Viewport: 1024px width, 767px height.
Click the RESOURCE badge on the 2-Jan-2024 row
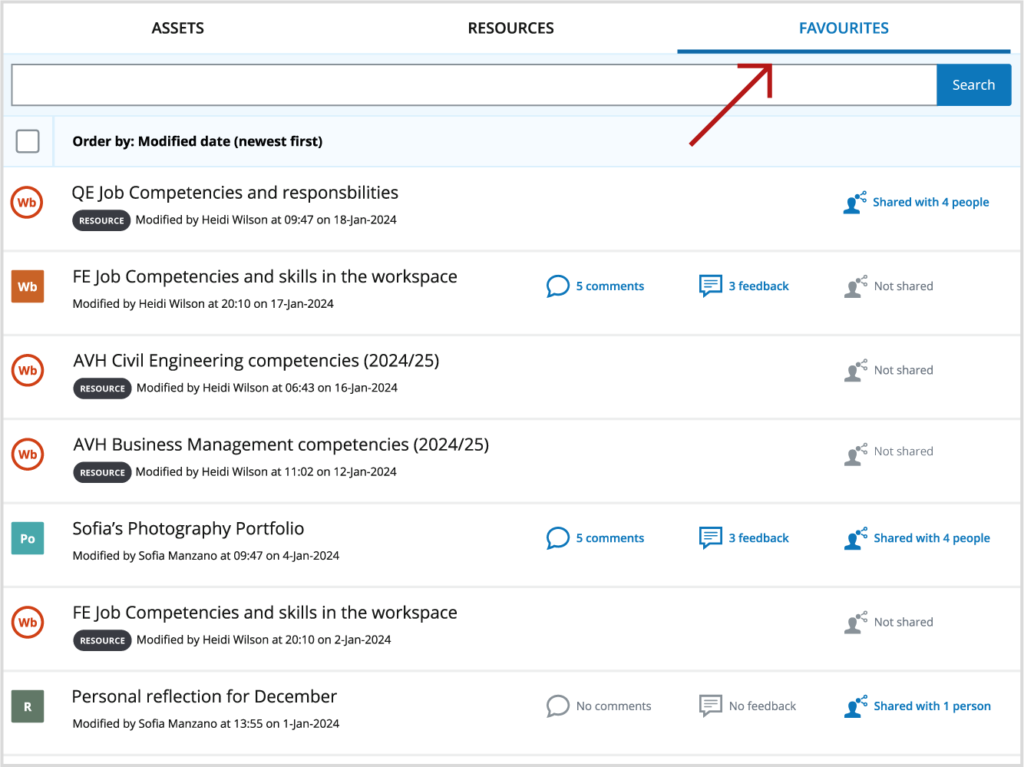click(x=102, y=640)
